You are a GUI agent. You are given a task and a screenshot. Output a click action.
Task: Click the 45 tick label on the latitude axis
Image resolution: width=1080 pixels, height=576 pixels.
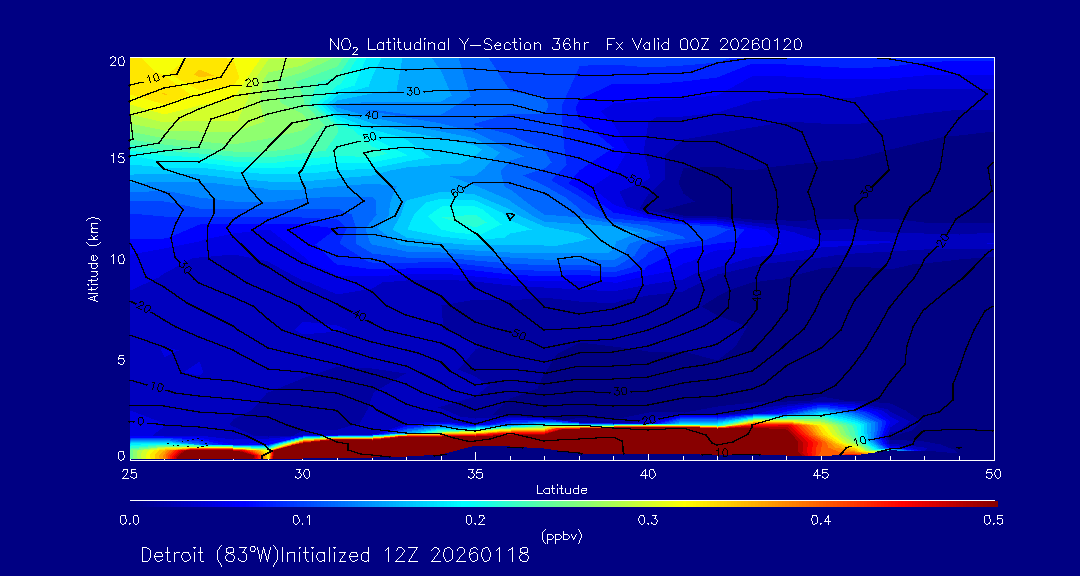tap(821, 472)
